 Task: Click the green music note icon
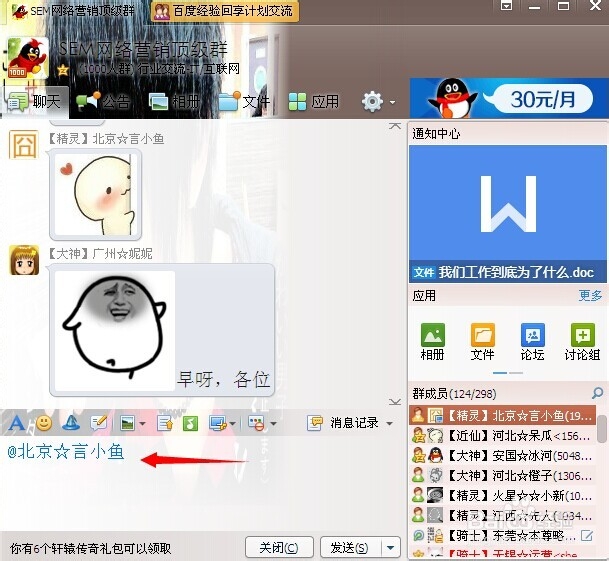190,423
